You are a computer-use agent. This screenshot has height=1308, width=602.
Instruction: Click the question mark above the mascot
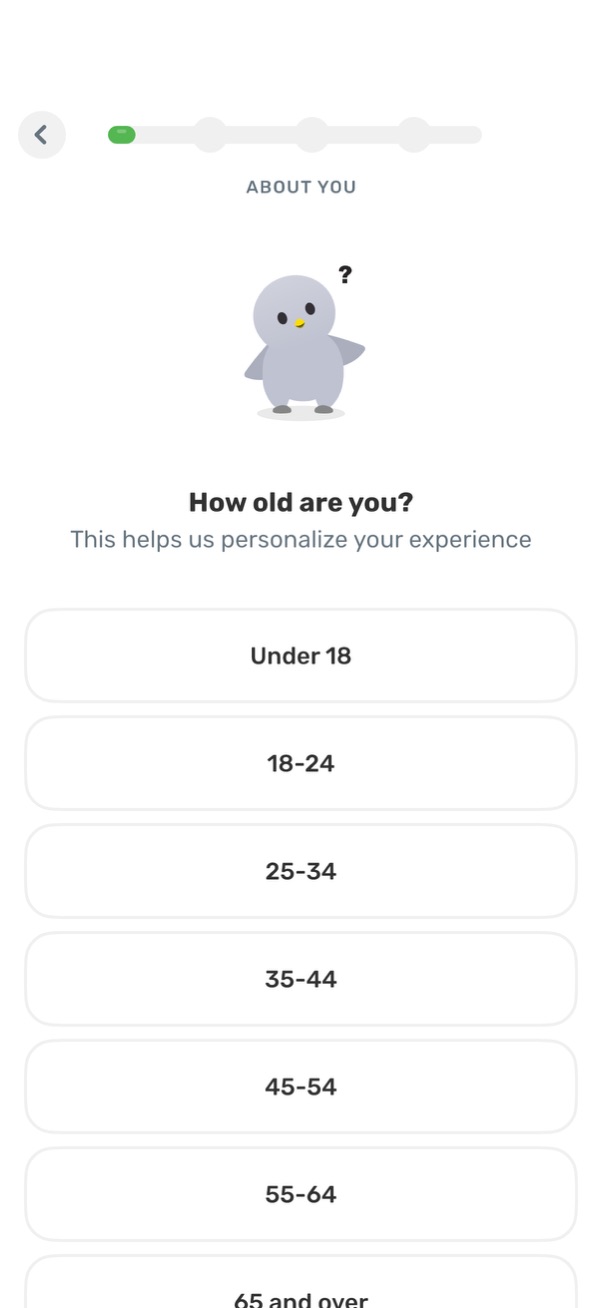click(345, 274)
